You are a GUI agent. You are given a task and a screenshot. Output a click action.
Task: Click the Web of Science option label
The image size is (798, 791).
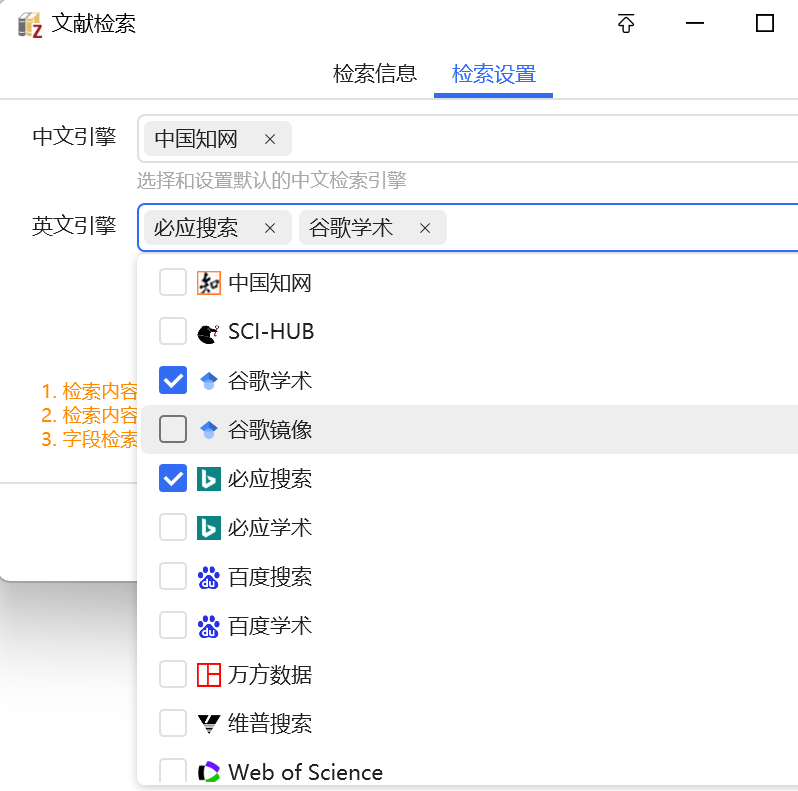[305, 772]
